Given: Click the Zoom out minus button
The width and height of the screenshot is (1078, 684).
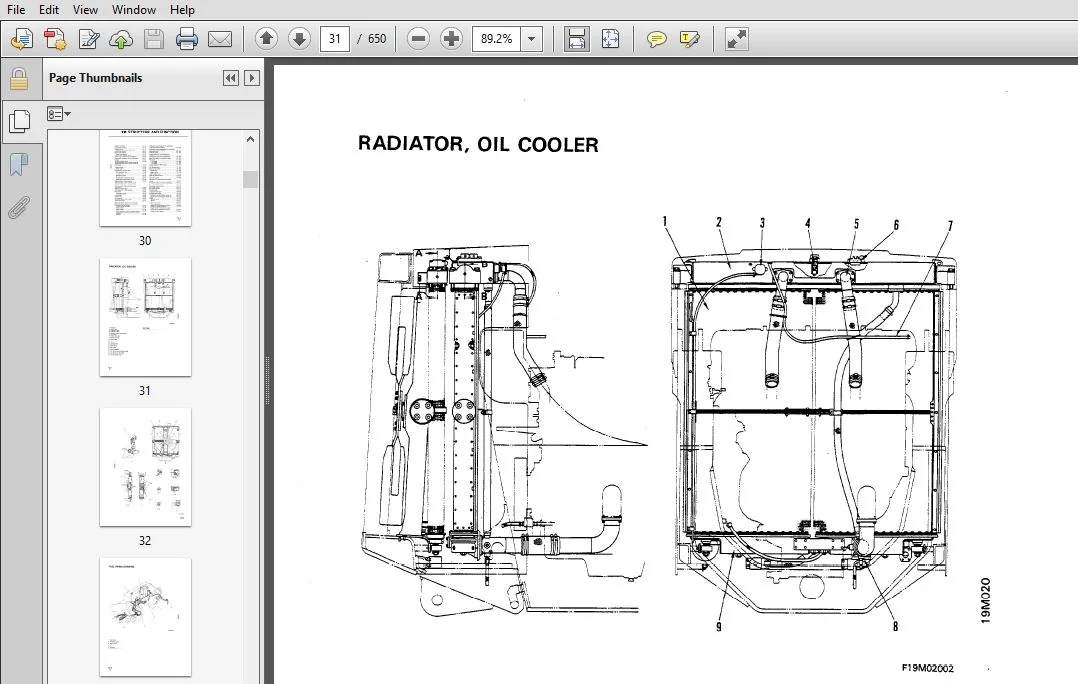Looking at the screenshot, I should tap(418, 39).
